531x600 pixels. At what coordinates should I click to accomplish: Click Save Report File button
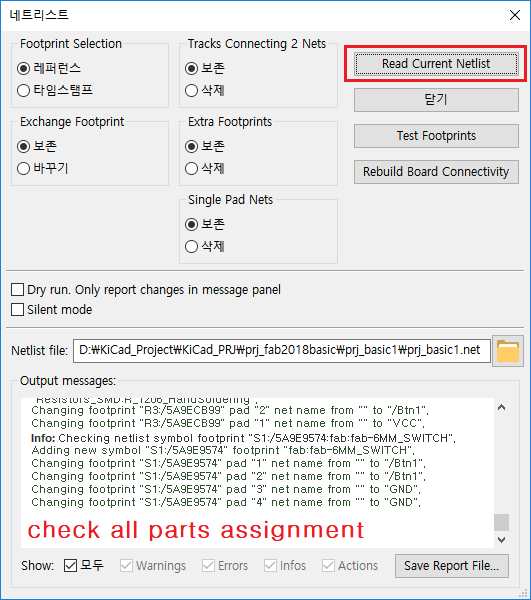coord(452,566)
